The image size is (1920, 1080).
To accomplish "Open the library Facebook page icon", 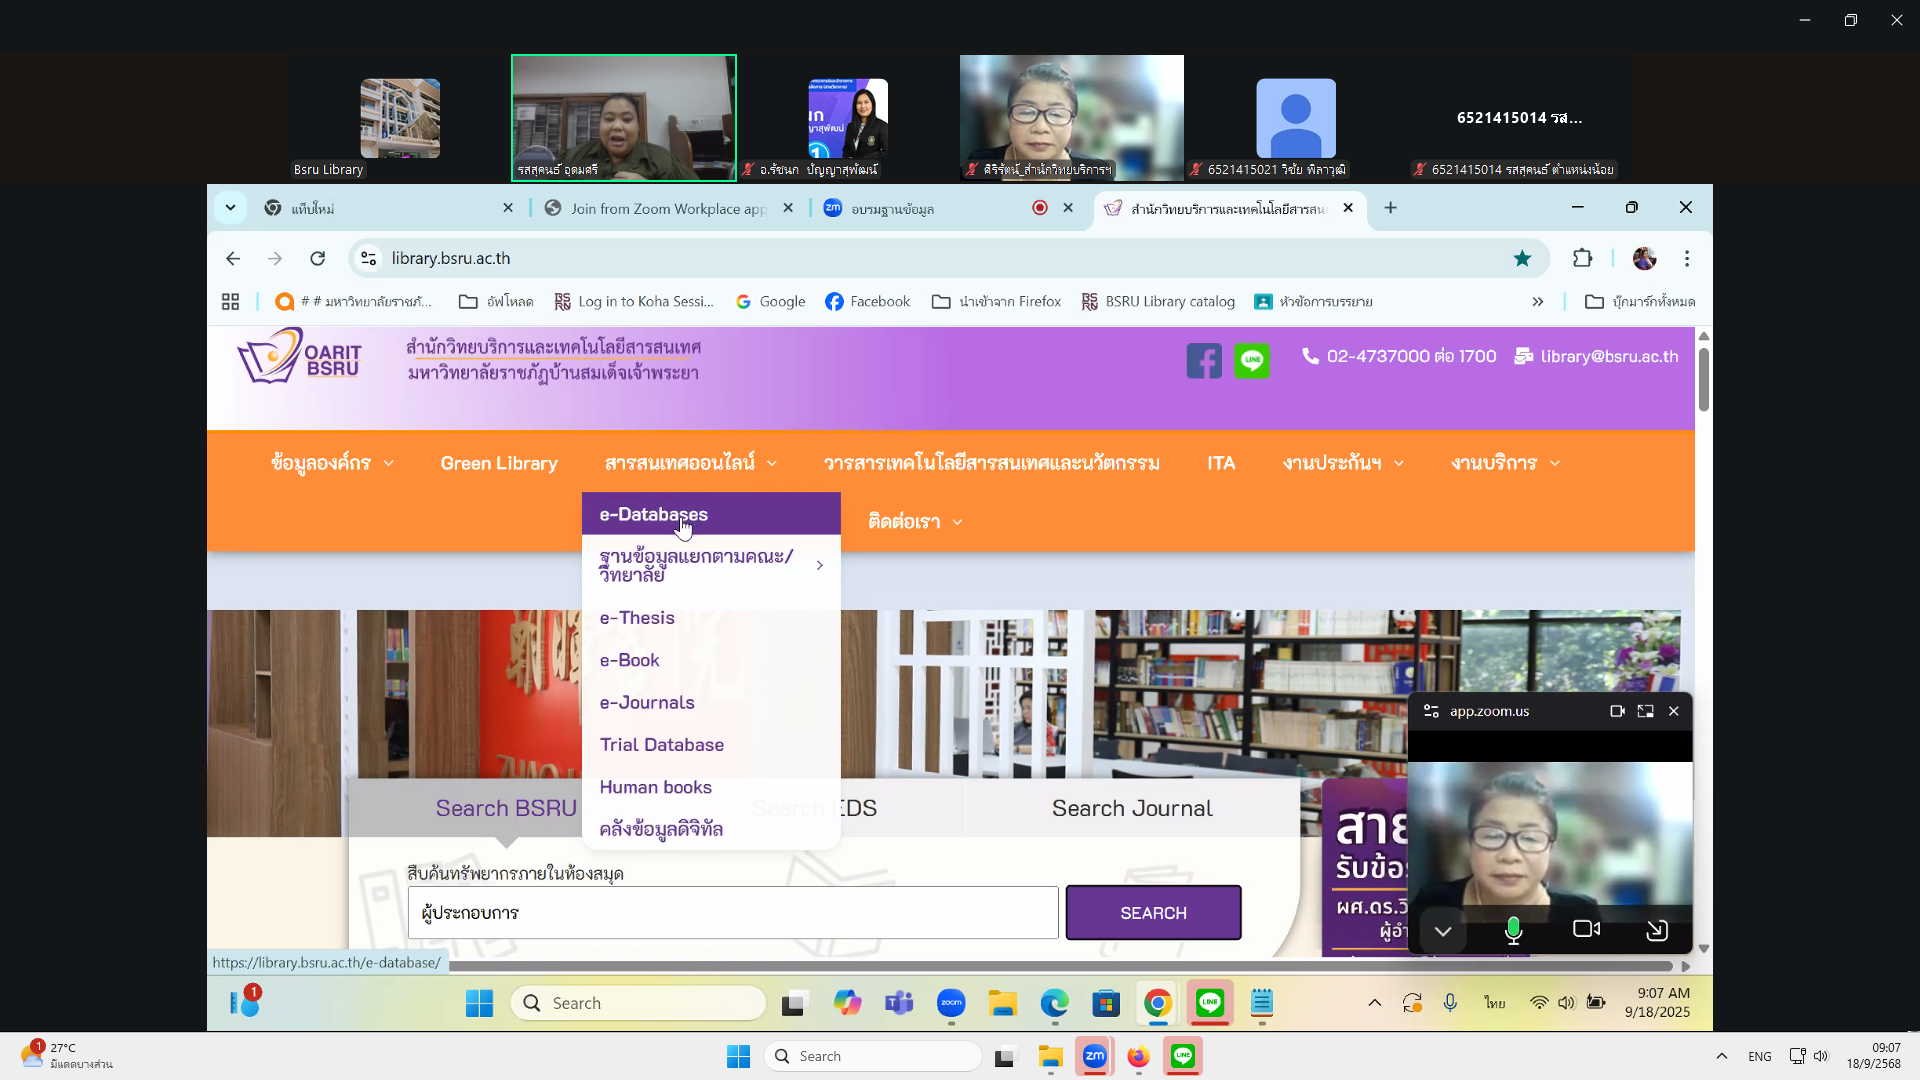I will tap(1204, 360).
